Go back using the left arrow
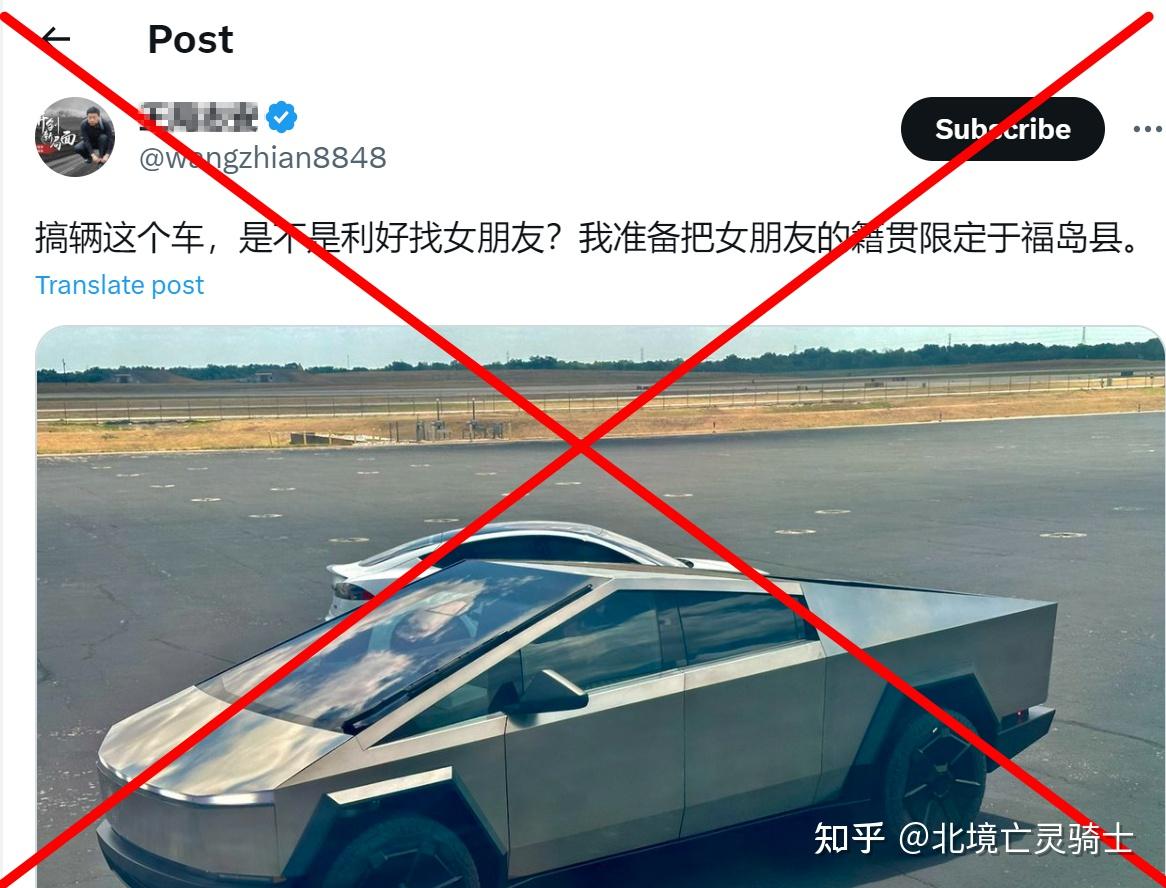 55,38
